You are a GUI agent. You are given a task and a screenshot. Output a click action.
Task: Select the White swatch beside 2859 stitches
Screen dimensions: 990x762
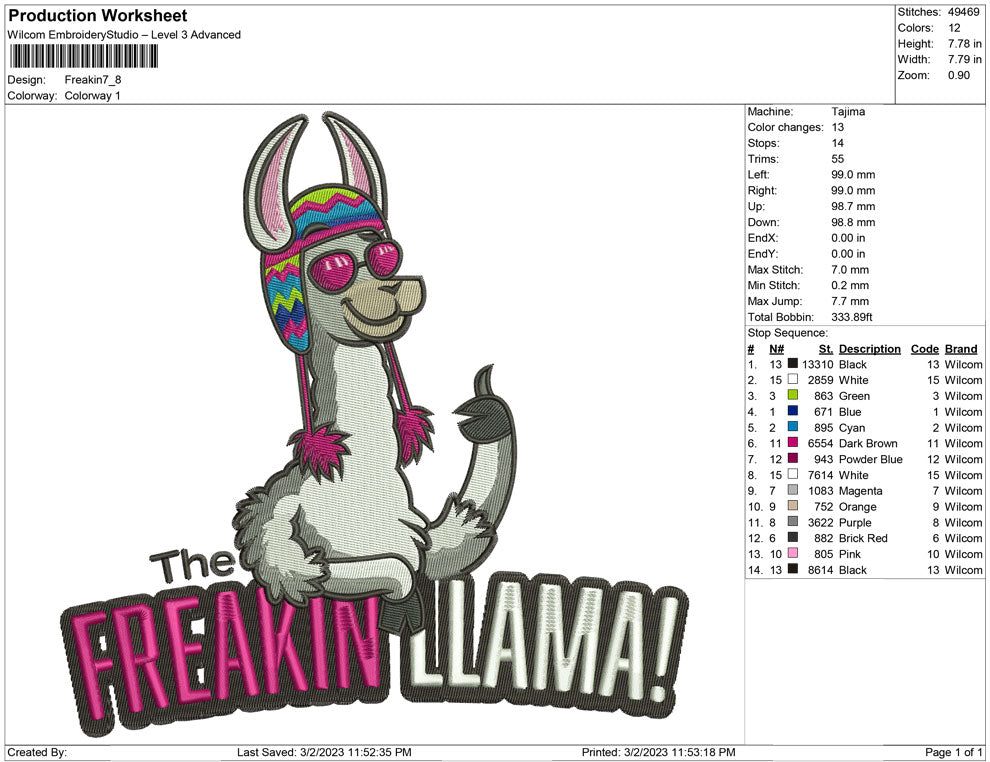tap(792, 379)
